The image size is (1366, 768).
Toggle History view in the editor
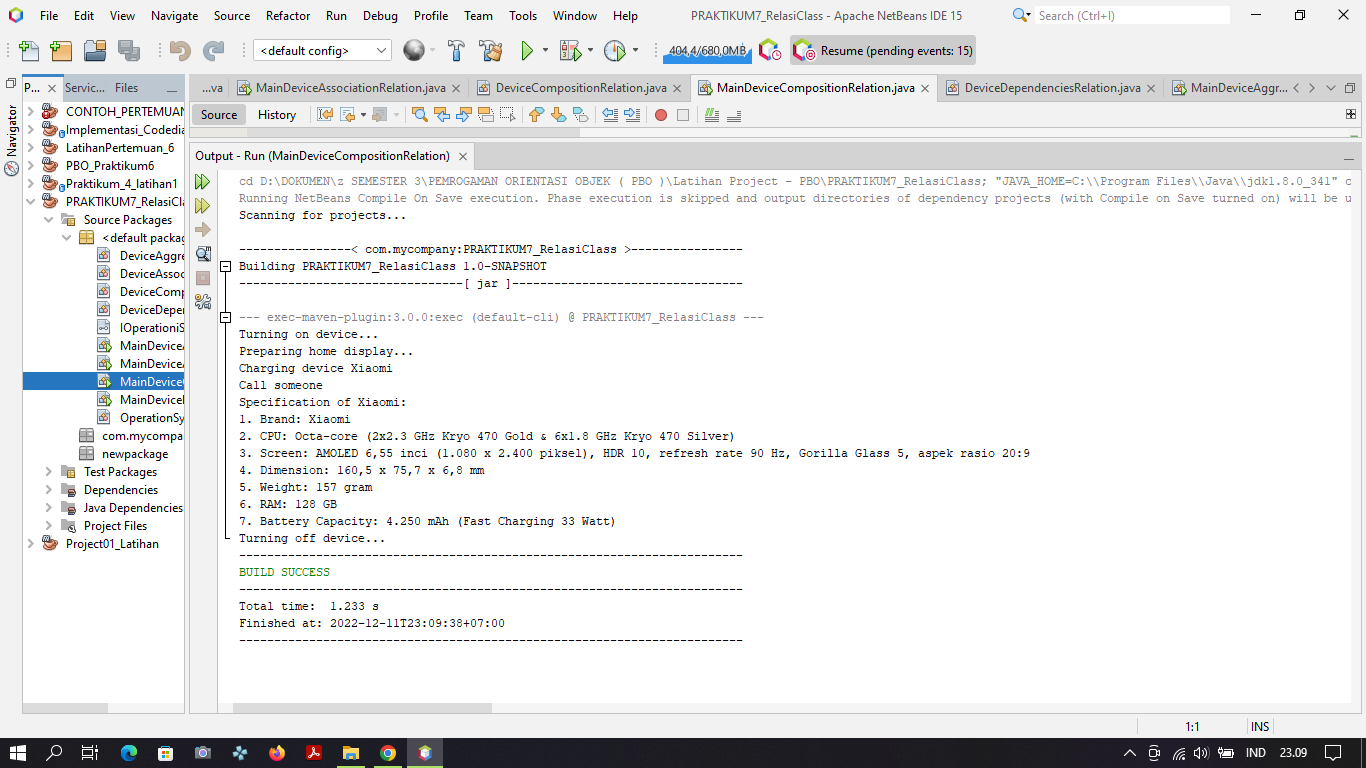coord(277,115)
